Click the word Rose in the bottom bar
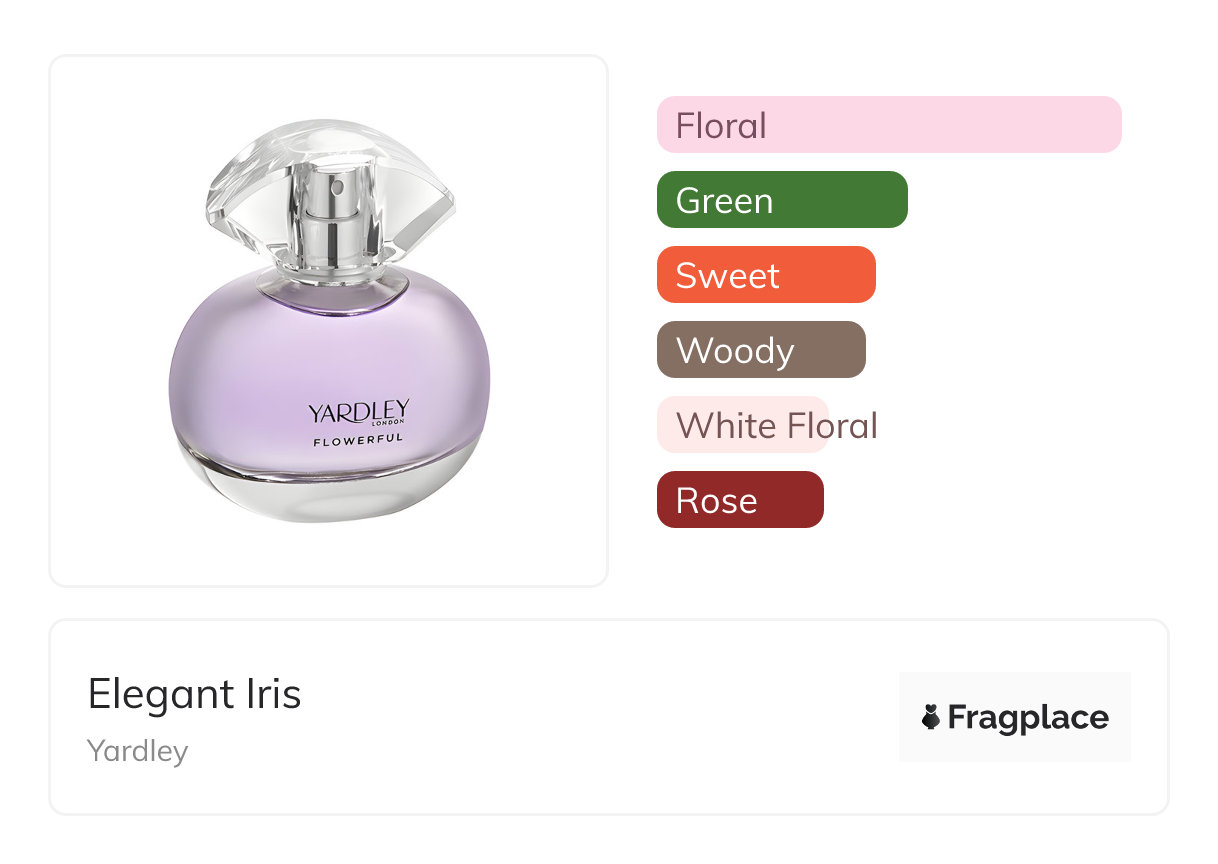The height and width of the screenshot is (864, 1218). pyautogui.click(x=716, y=500)
